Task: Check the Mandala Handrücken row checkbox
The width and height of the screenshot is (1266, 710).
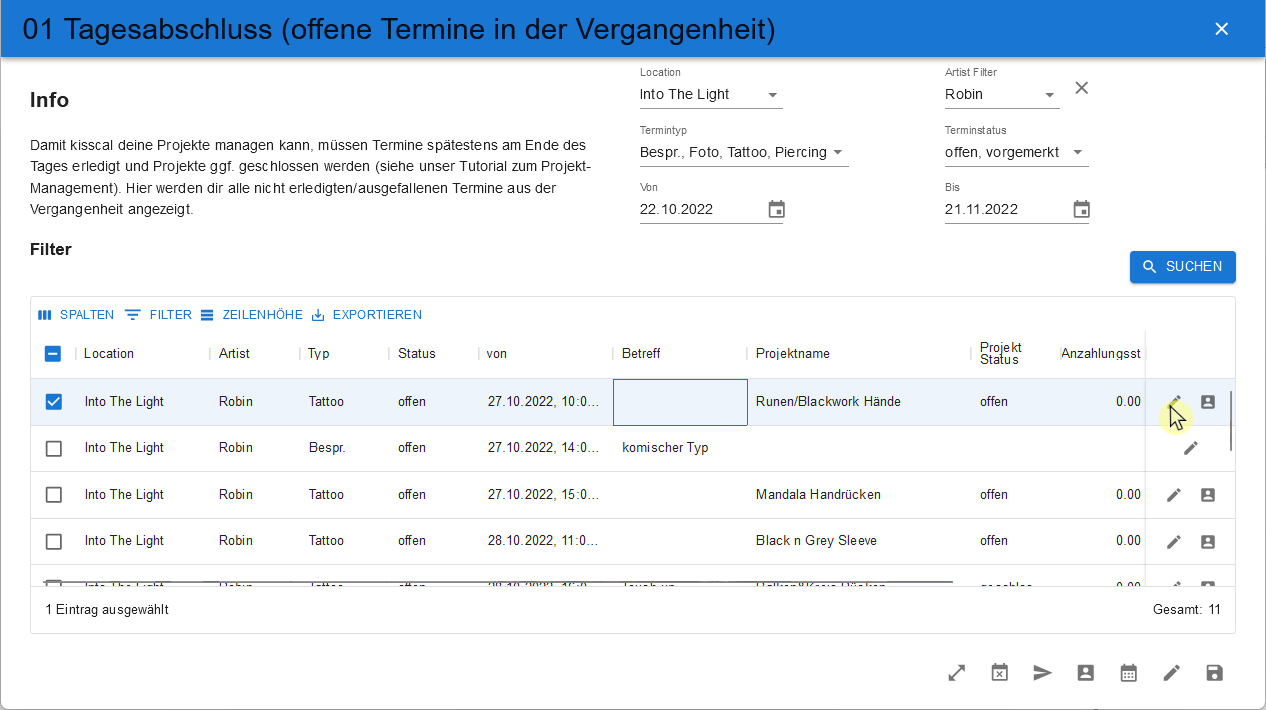Action: click(x=54, y=495)
